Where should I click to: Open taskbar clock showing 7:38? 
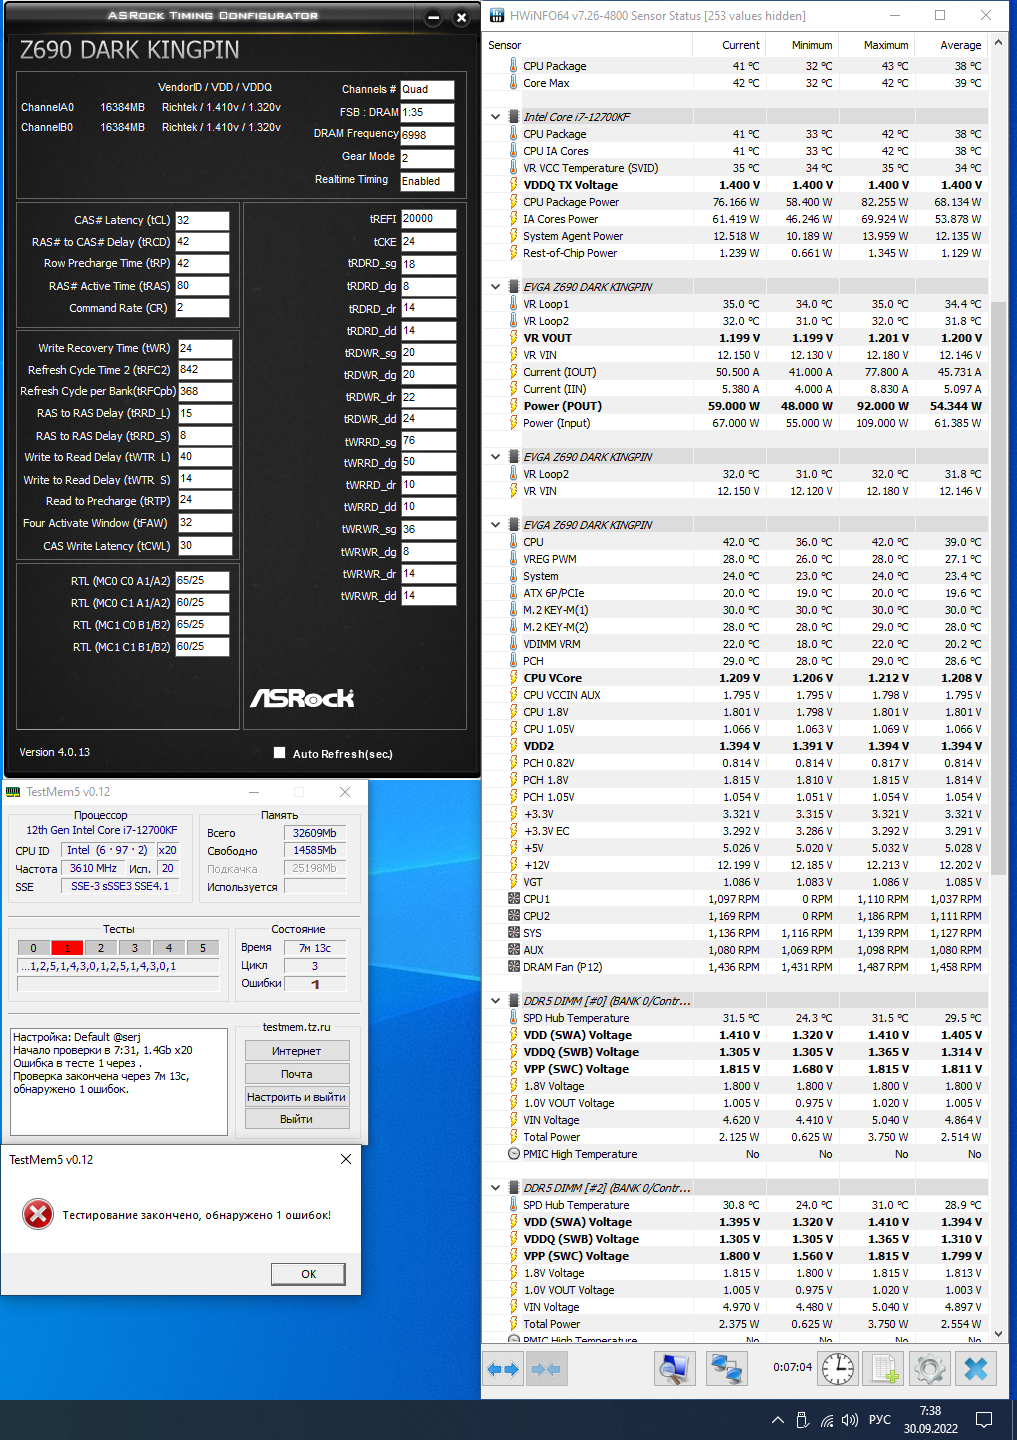[x=931, y=1420]
